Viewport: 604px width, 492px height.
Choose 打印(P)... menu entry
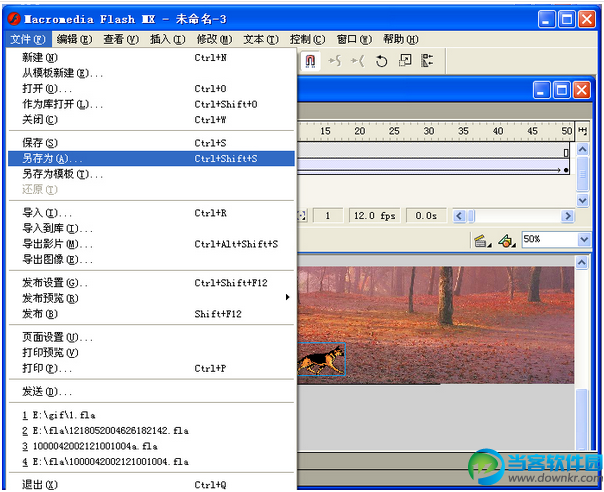pos(151,368)
